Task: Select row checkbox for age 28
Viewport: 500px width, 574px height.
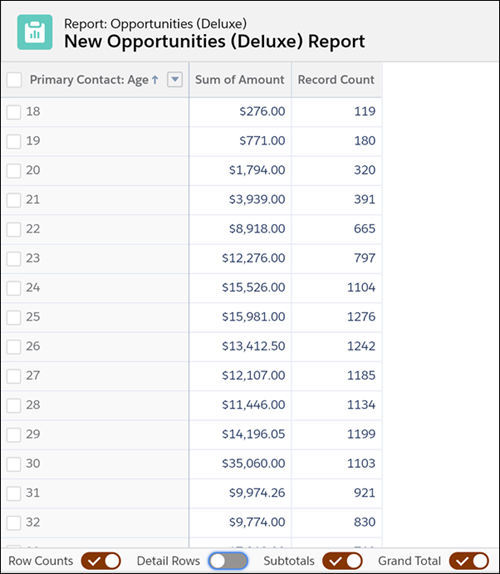Action: point(14,405)
